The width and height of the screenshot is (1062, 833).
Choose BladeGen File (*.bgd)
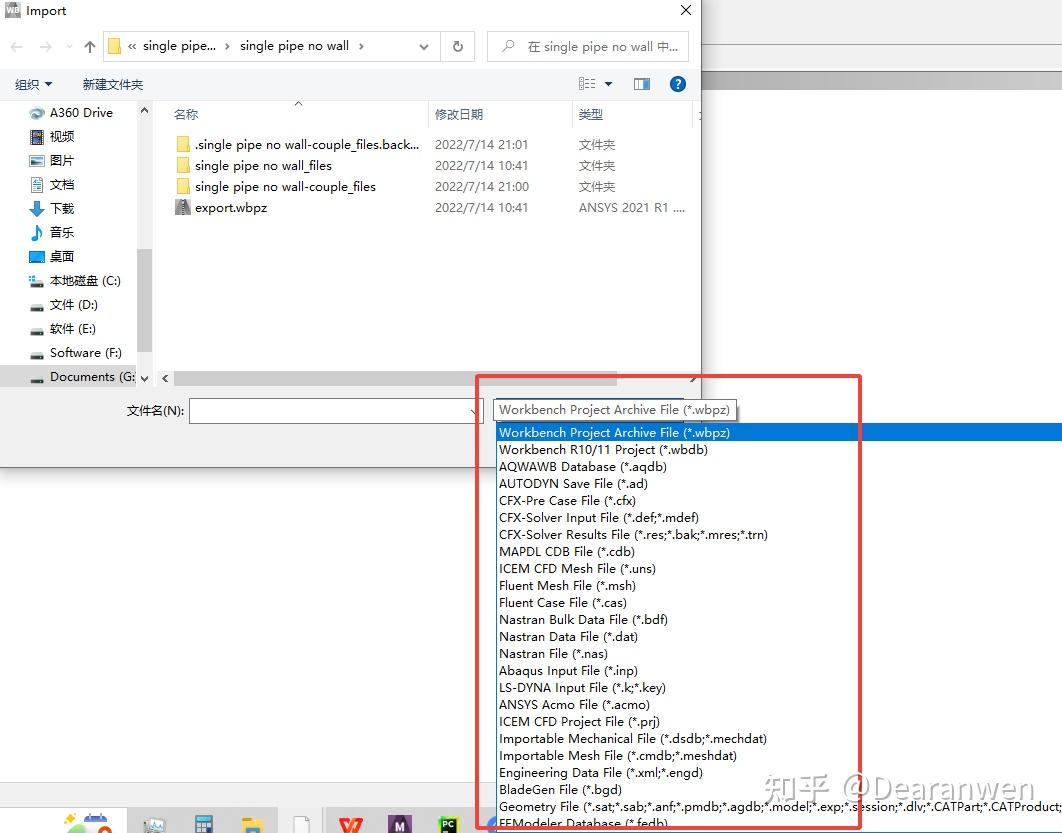pyautogui.click(x=560, y=789)
